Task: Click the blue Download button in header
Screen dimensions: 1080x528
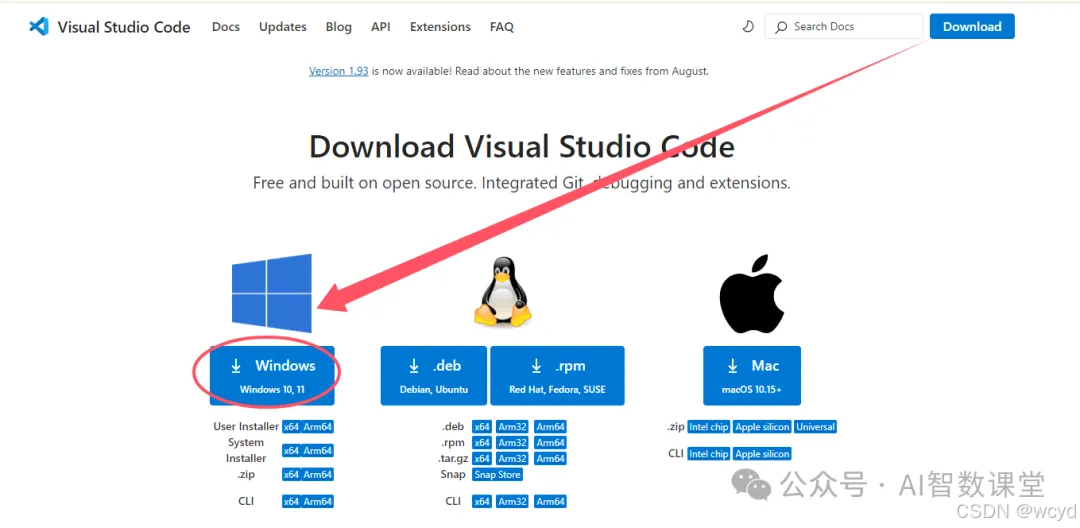Action: pos(972,27)
